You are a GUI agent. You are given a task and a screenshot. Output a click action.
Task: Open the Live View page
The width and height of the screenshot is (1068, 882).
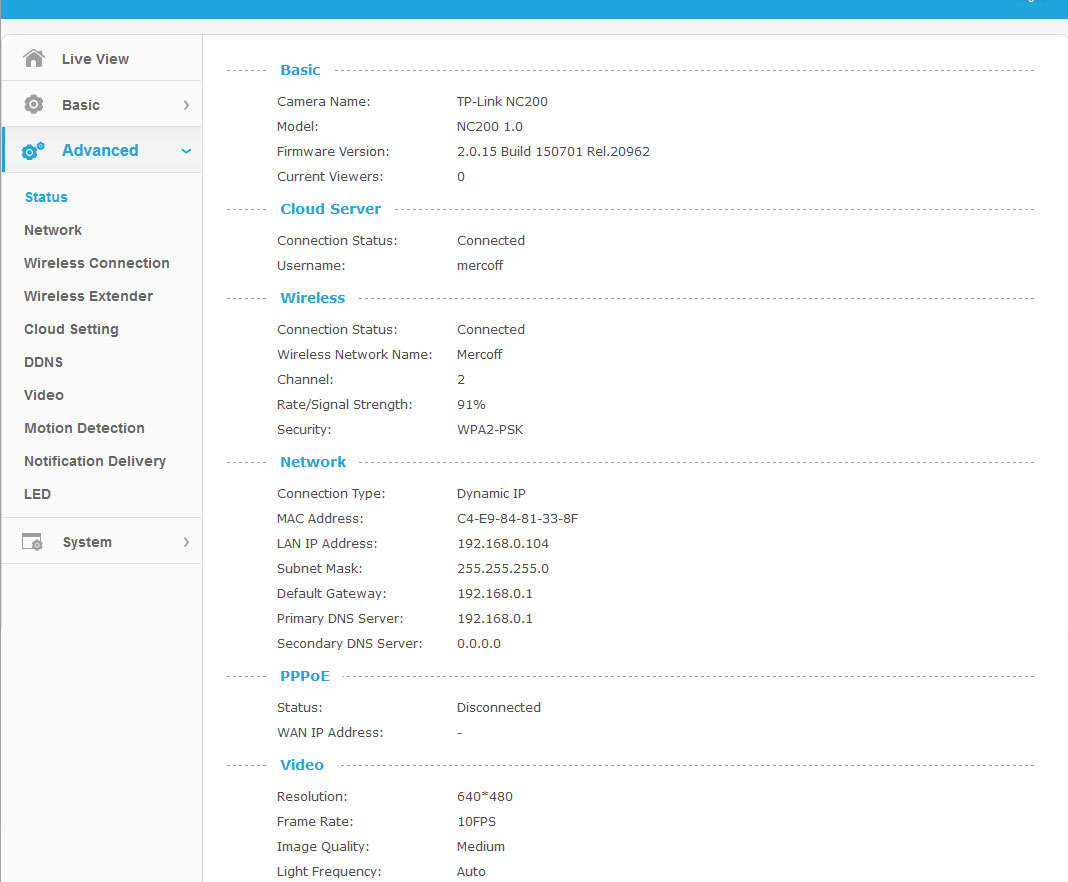pyautogui.click(x=95, y=59)
